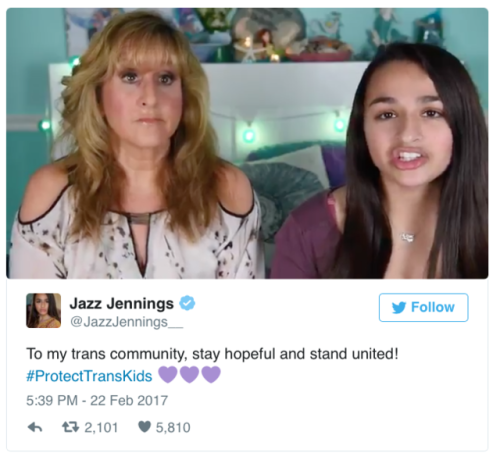Open the @JazzJennings__ handle link

pyautogui.click(x=126, y=322)
